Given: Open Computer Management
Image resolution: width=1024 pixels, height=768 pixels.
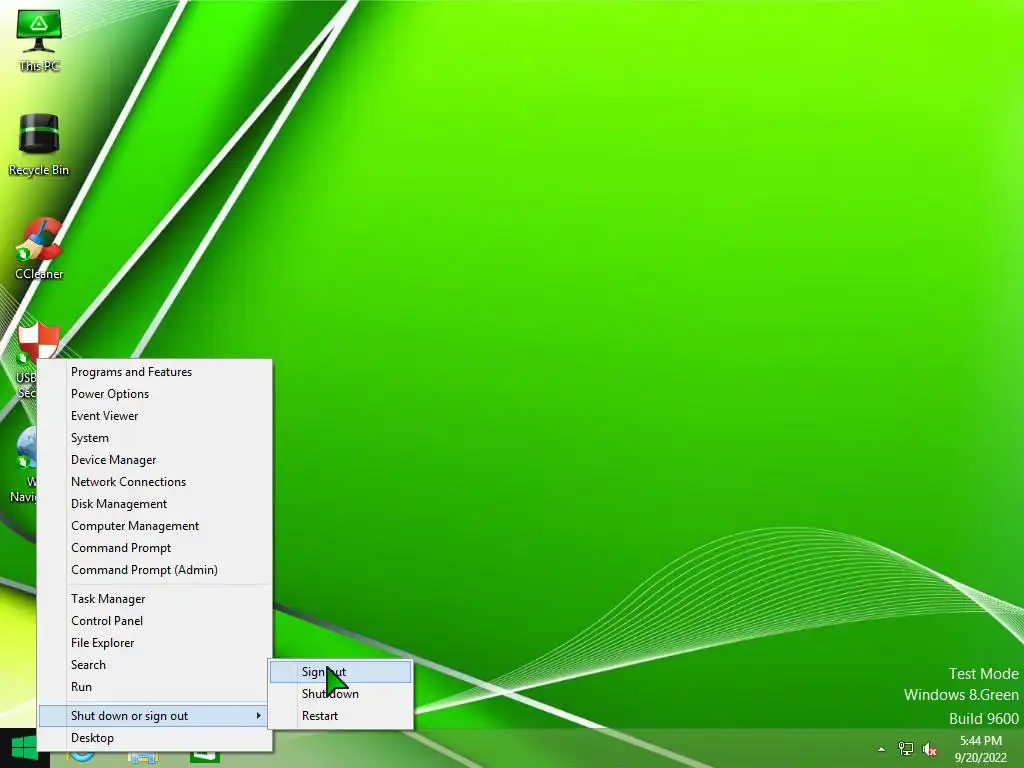Looking at the screenshot, I should coord(155,526).
